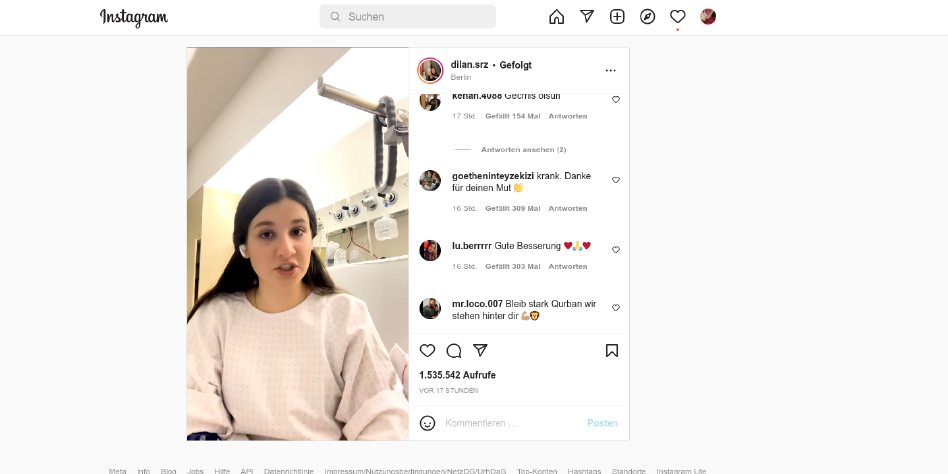Click 'Antworten' under lu.berrrr's comment
948x474 pixels.
[568, 266]
